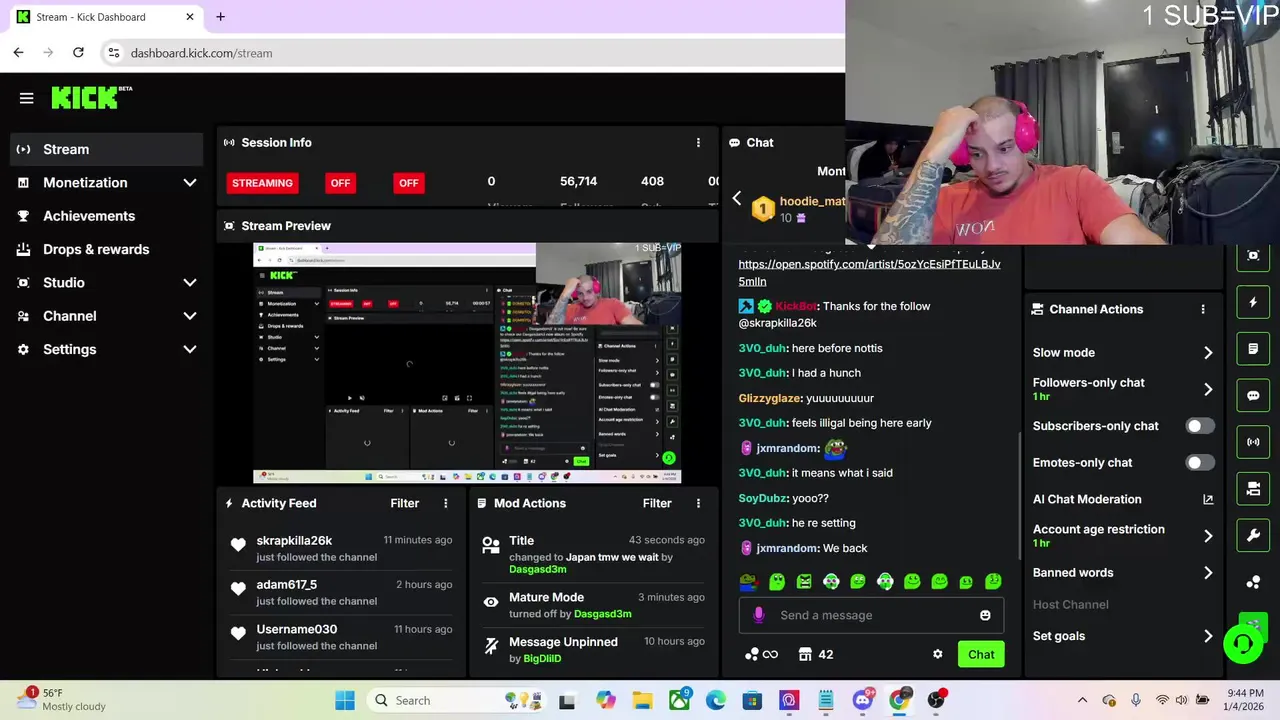Open AI Chat Moderation external link icon

[x=1208, y=499]
